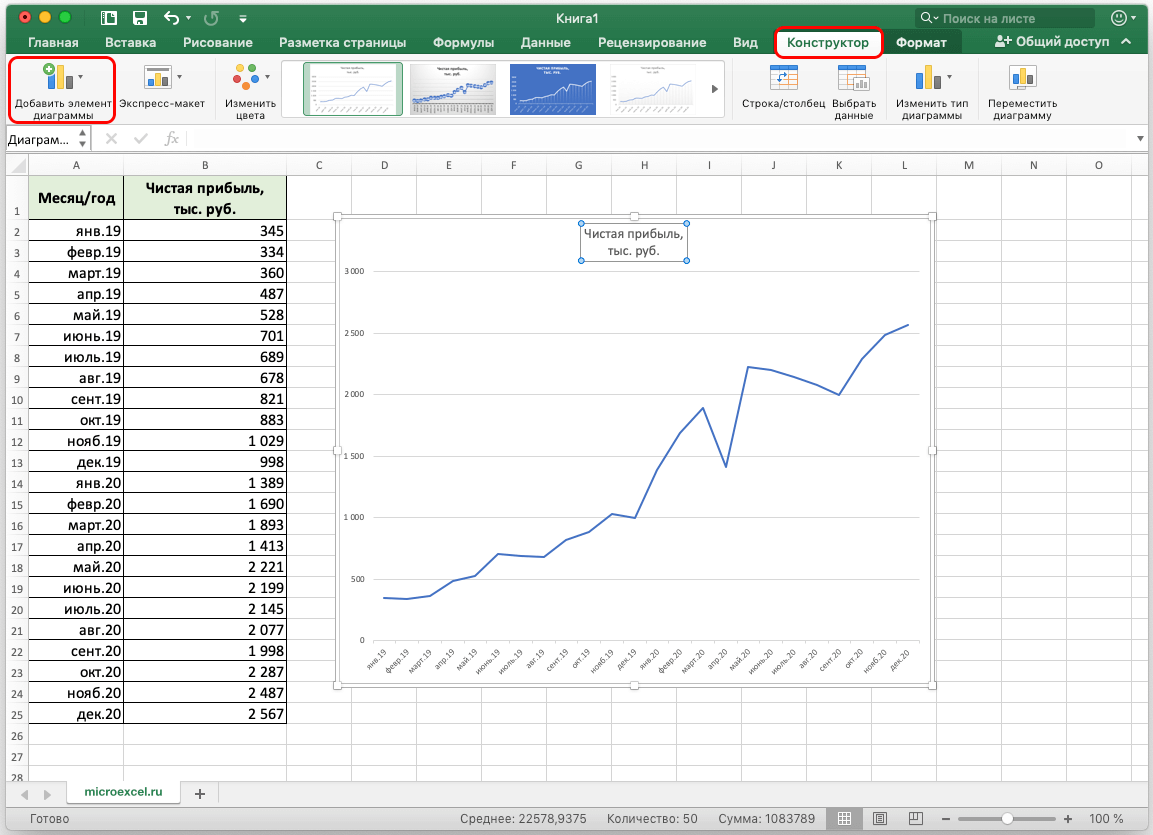Select row 14 header
1153x835 pixels.
click(17, 484)
